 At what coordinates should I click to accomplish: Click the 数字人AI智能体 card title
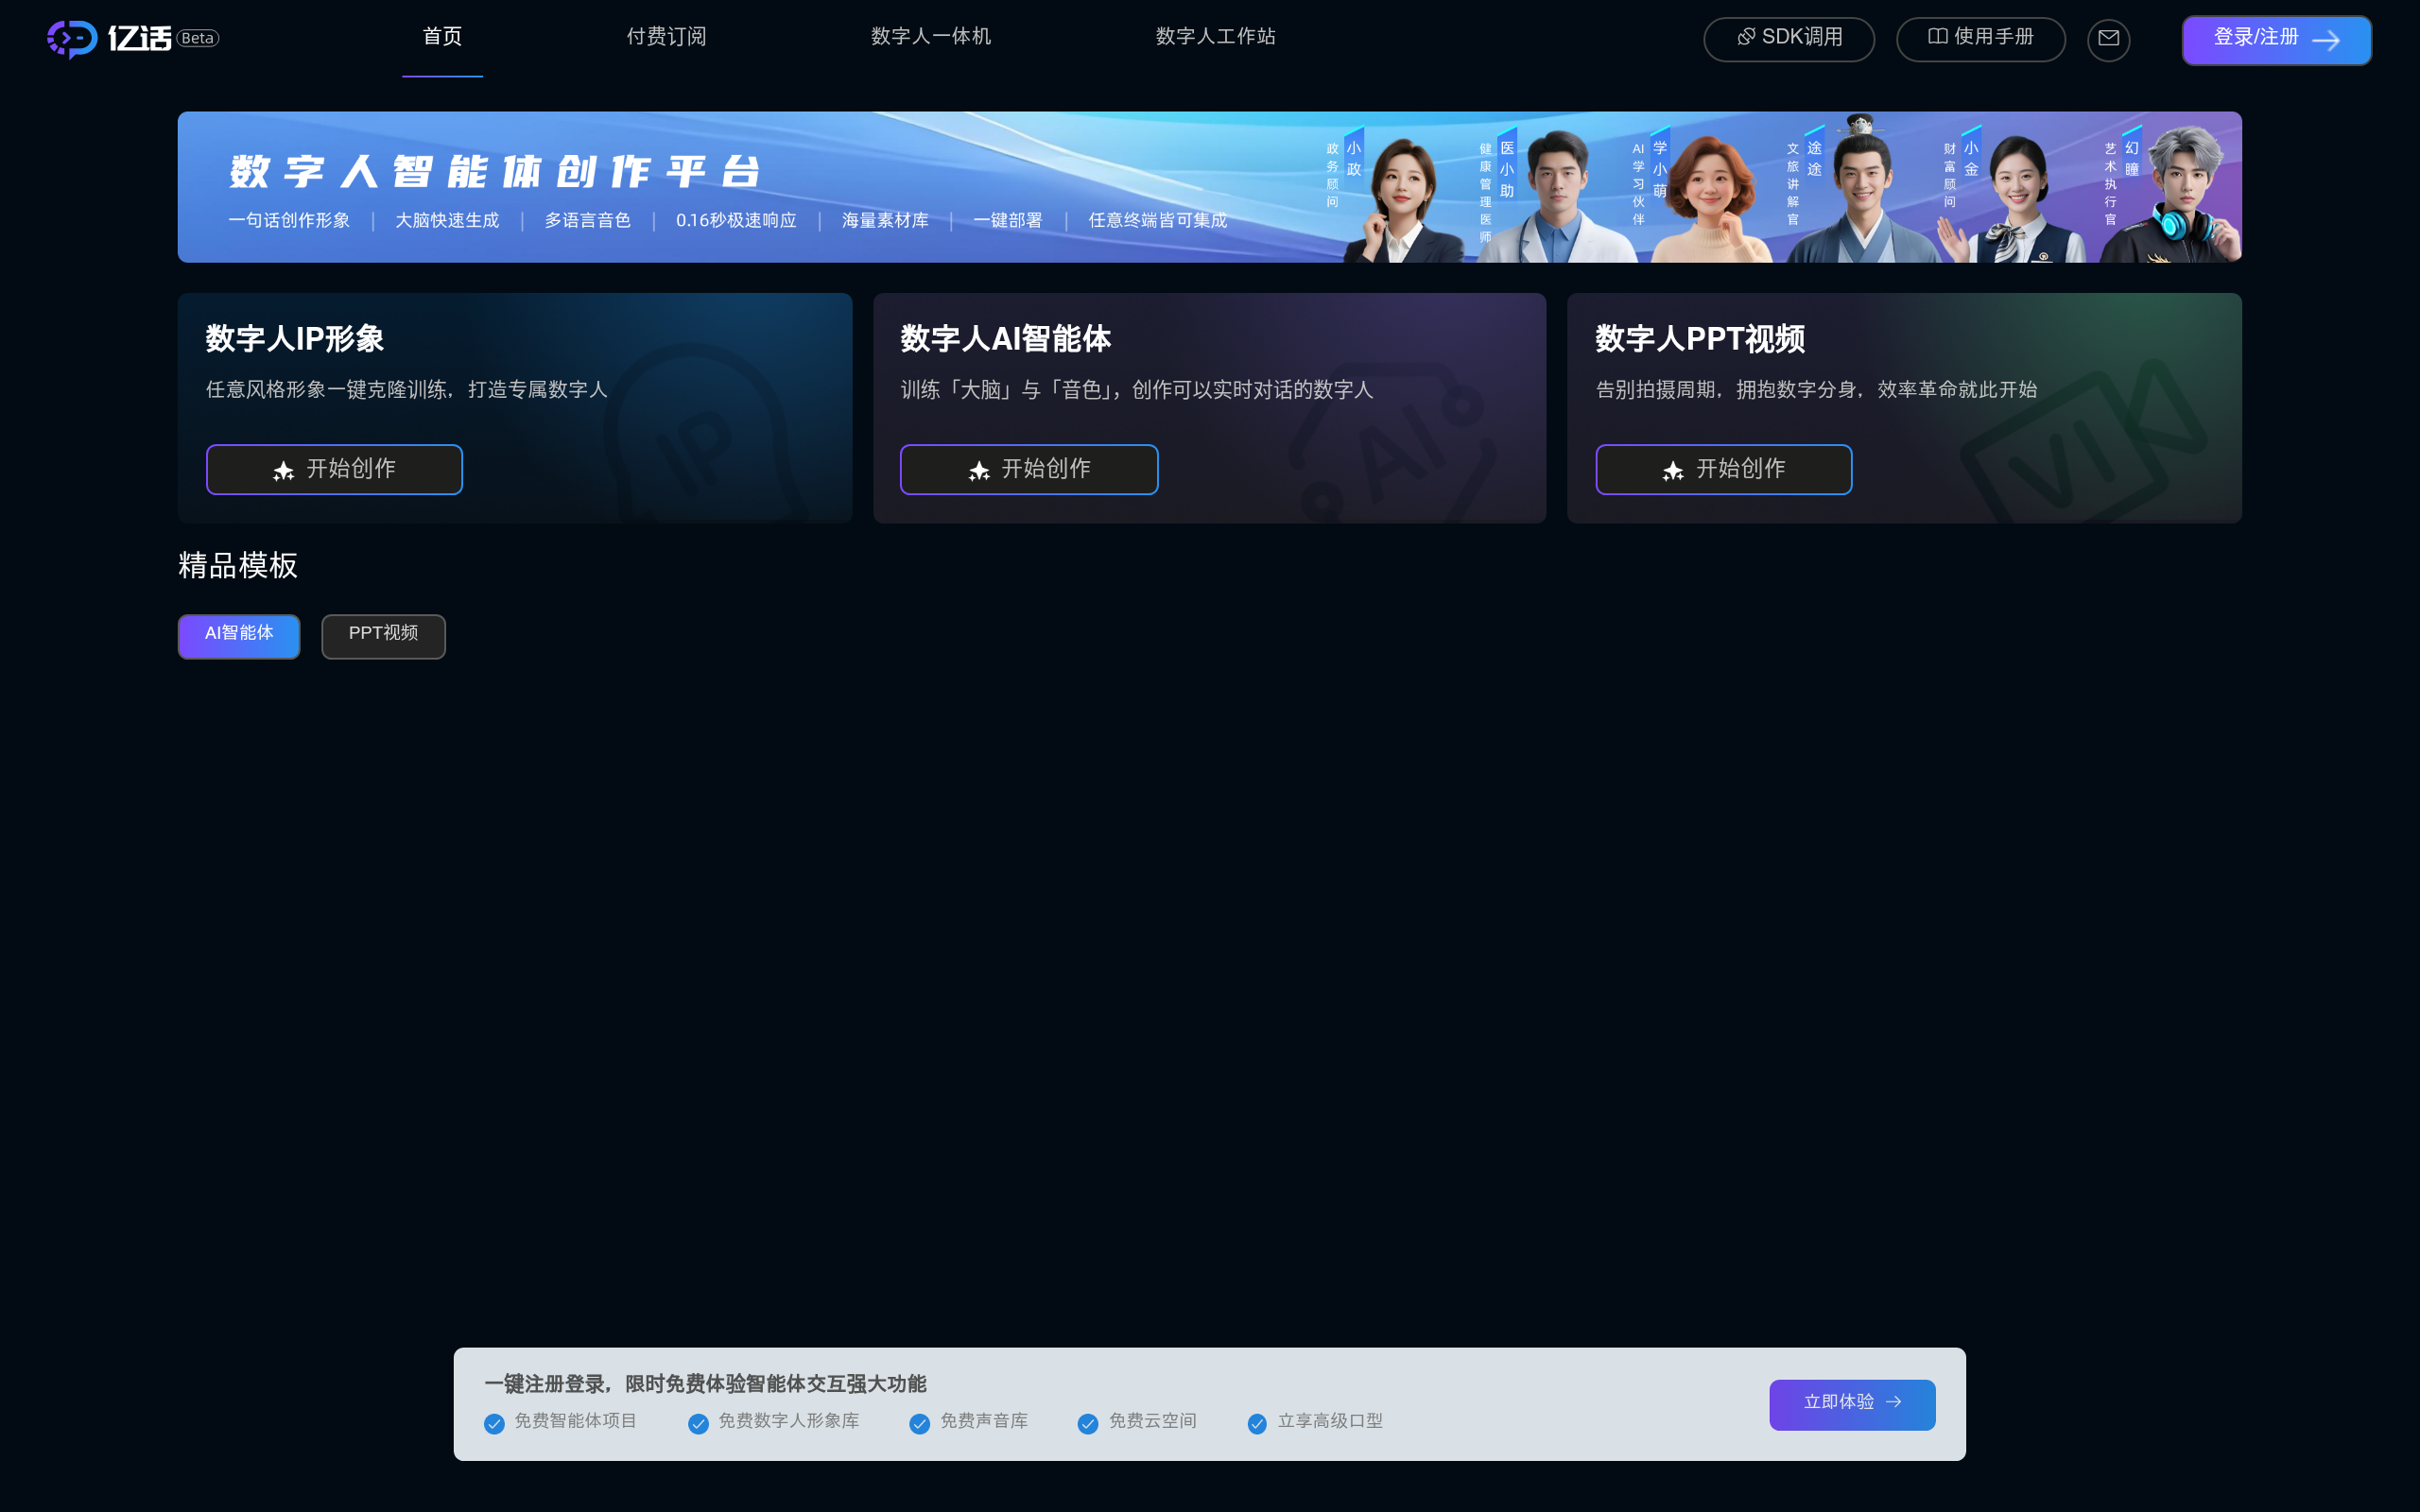[x=1005, y=339]
